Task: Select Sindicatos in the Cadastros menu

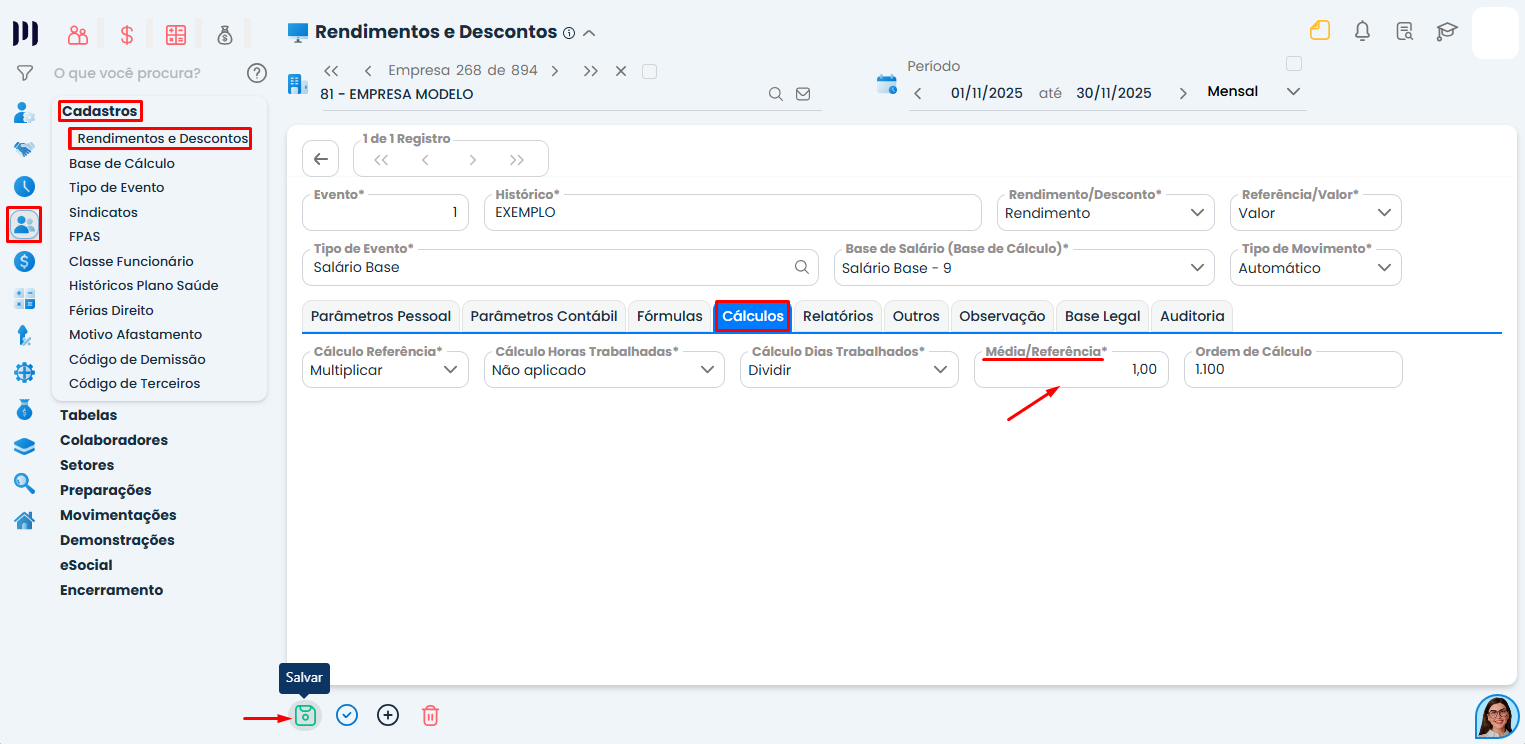Action: point(103,212)
